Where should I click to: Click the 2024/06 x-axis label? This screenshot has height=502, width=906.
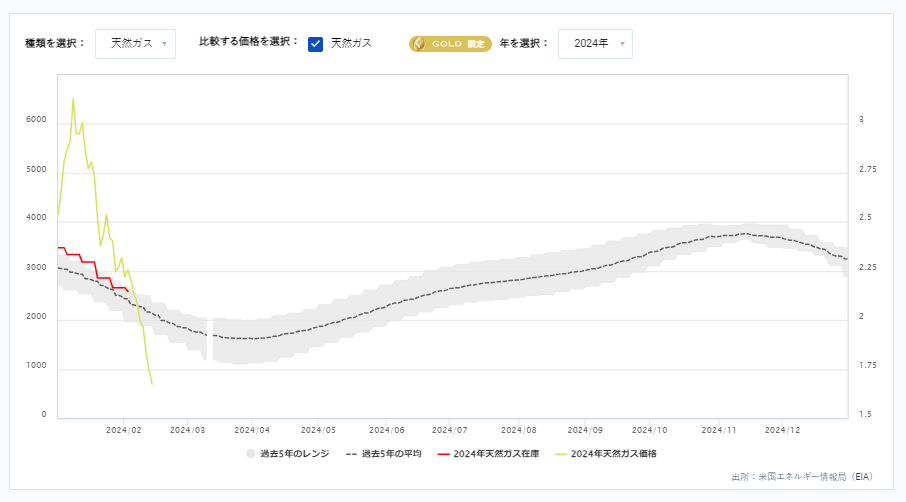[x=387, y=430]
